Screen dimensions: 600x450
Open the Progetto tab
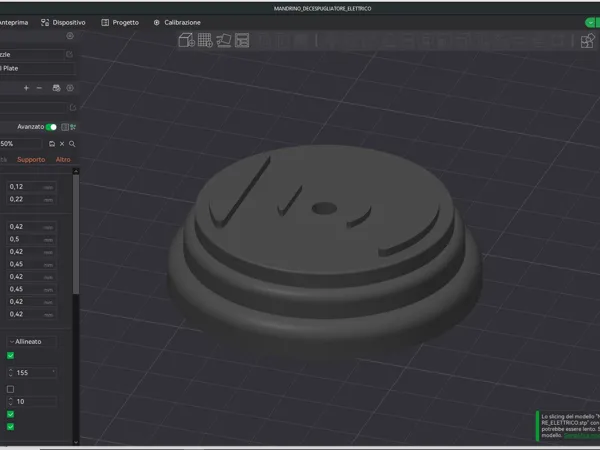pos(120,23)
